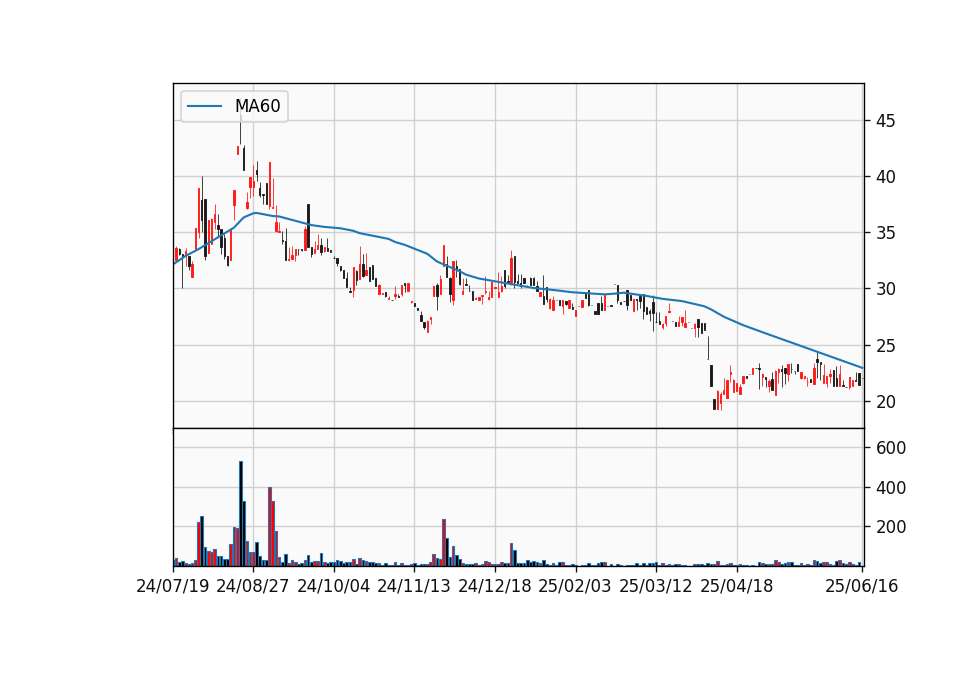The width and height of the screenshot is (960, 690).
Task: Click the red volume bar reaching 400
Action: 270,527
